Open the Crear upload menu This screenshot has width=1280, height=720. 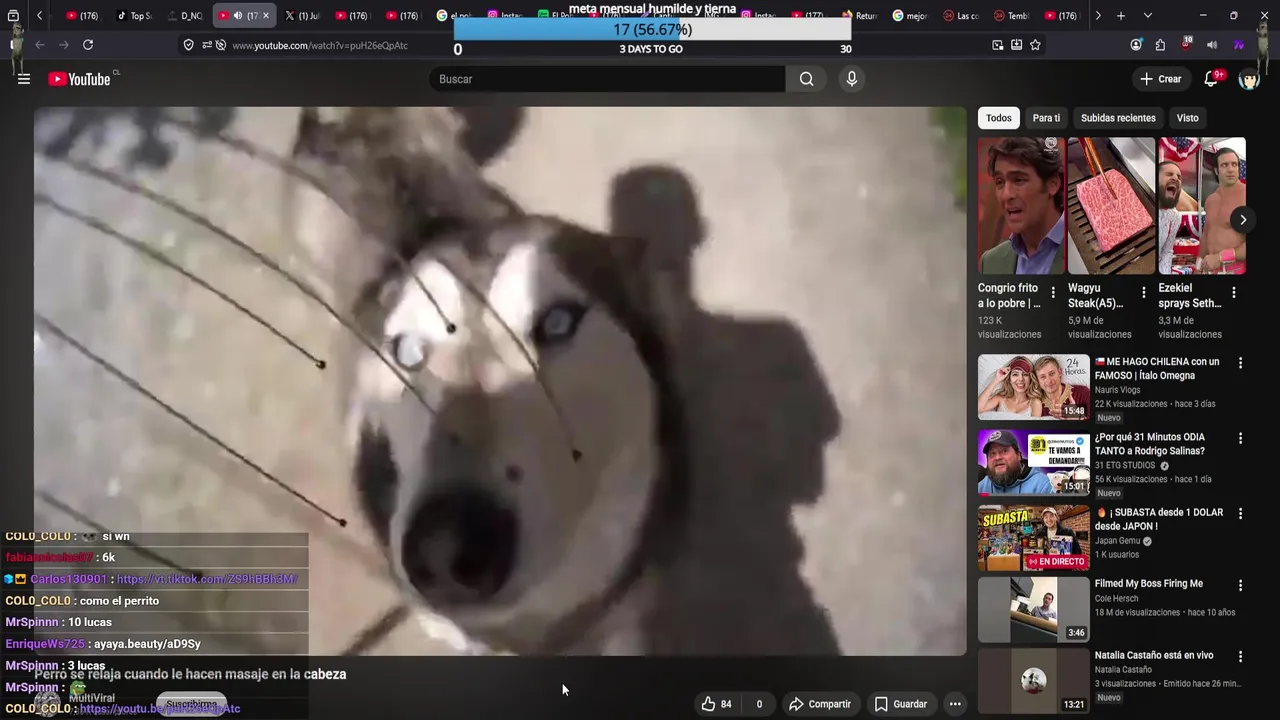1161,79
